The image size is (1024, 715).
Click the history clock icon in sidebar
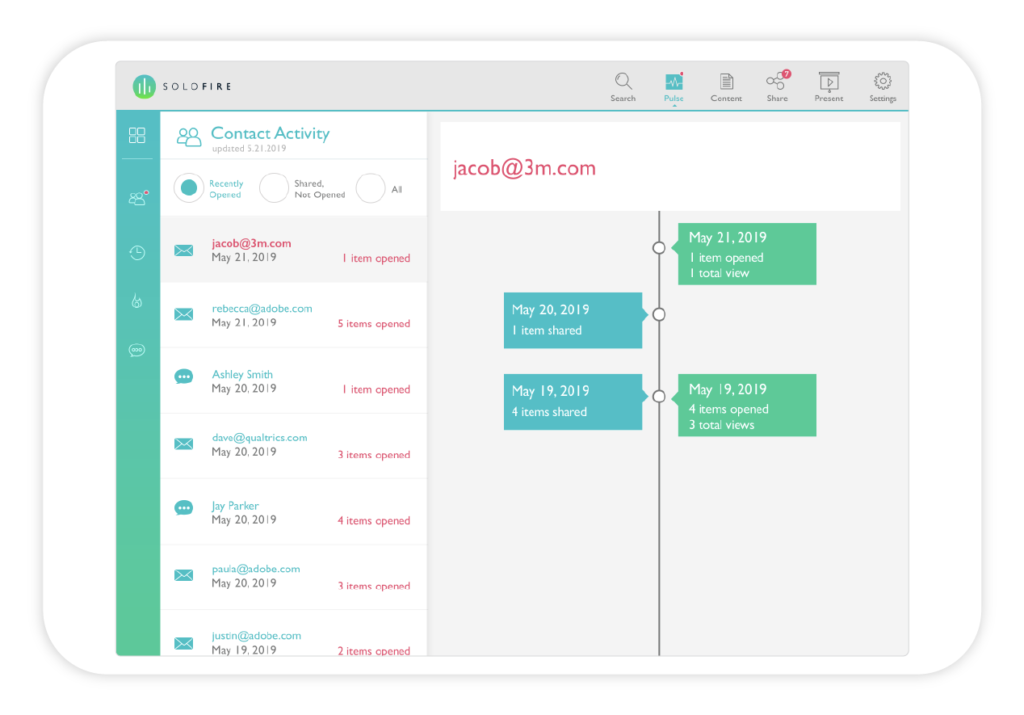(x=137, y=253)
